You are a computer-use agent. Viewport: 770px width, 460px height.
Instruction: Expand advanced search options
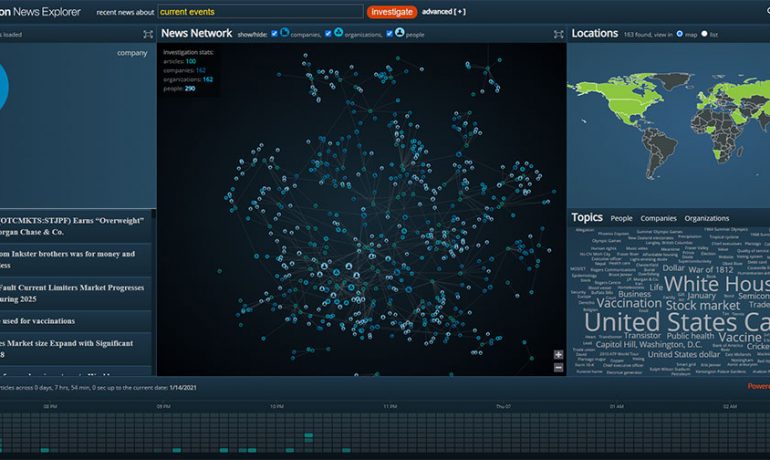444,12
